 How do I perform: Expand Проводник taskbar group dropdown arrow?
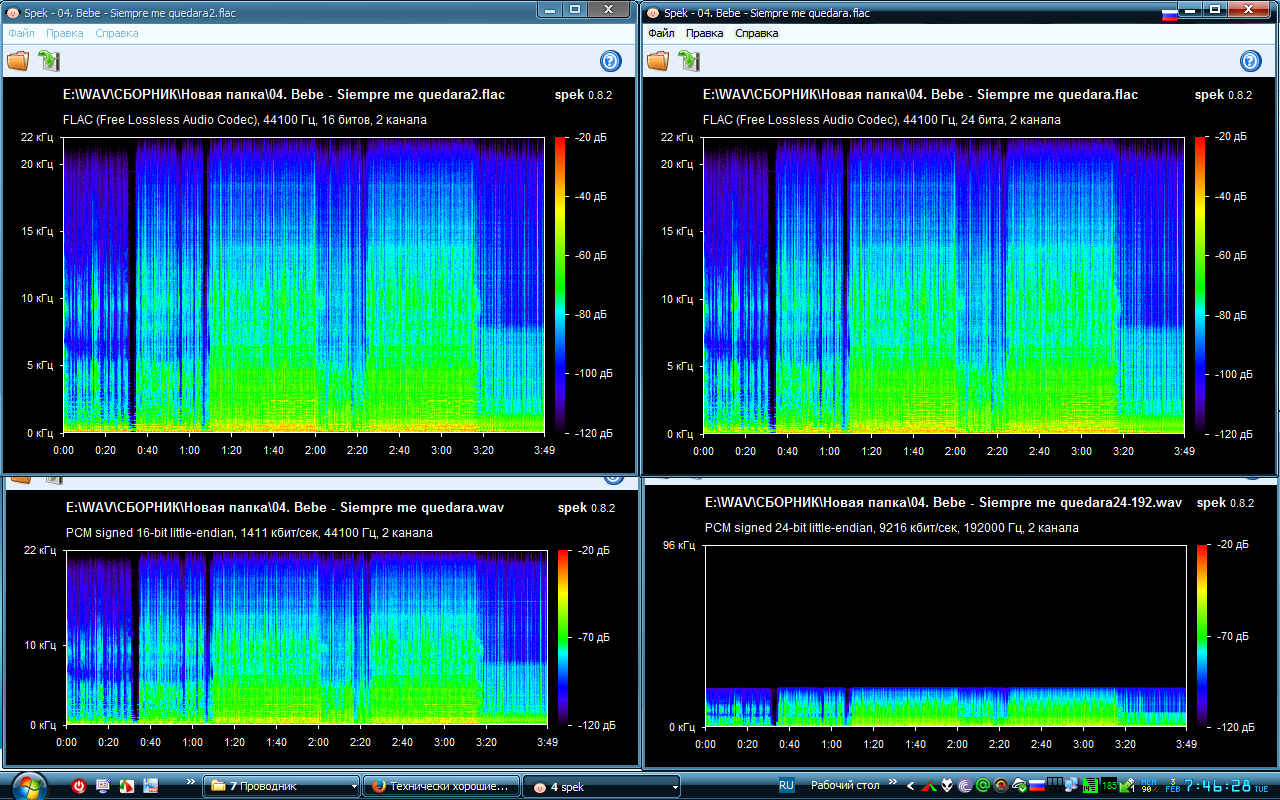(x=354, y=787)
